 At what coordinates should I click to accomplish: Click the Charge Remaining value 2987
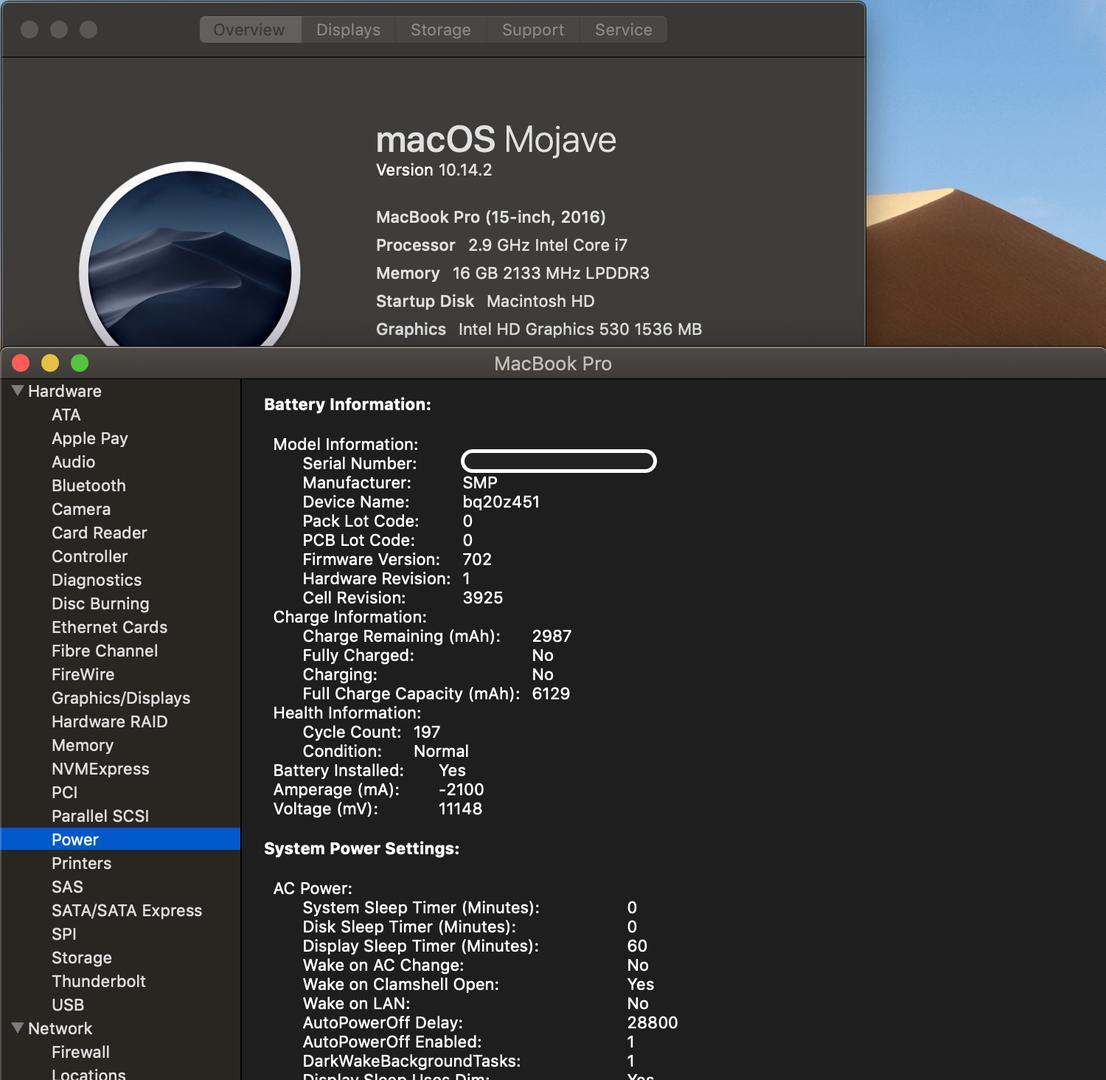pos(552,636)
